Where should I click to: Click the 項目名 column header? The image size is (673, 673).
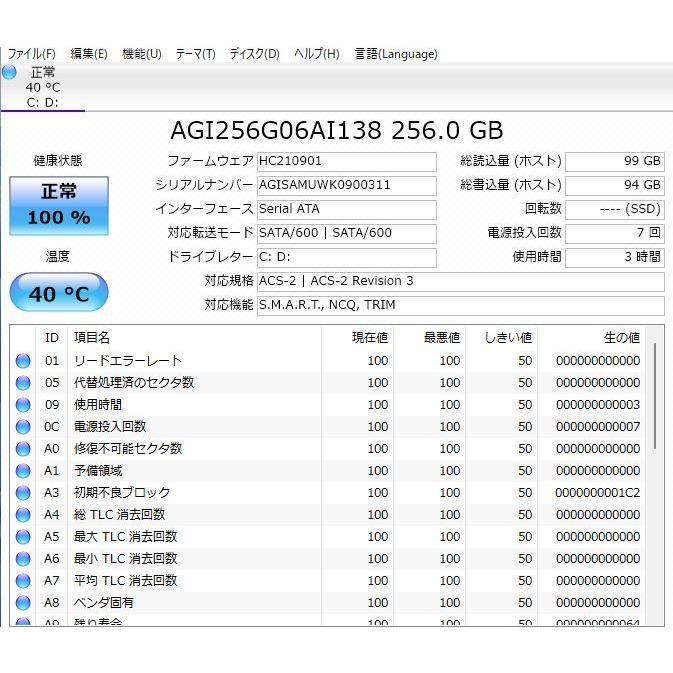(x=195, y=338)
